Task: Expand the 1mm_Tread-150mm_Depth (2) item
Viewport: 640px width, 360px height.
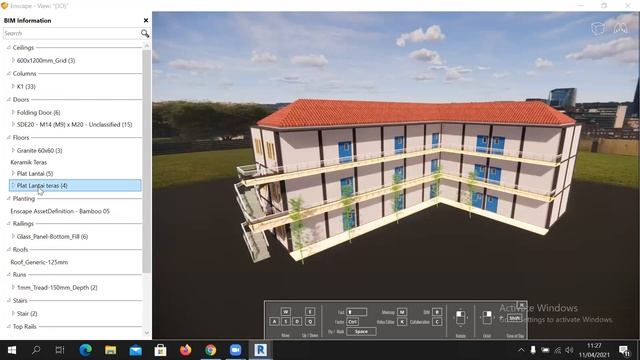Action: [x=13, y=287]
